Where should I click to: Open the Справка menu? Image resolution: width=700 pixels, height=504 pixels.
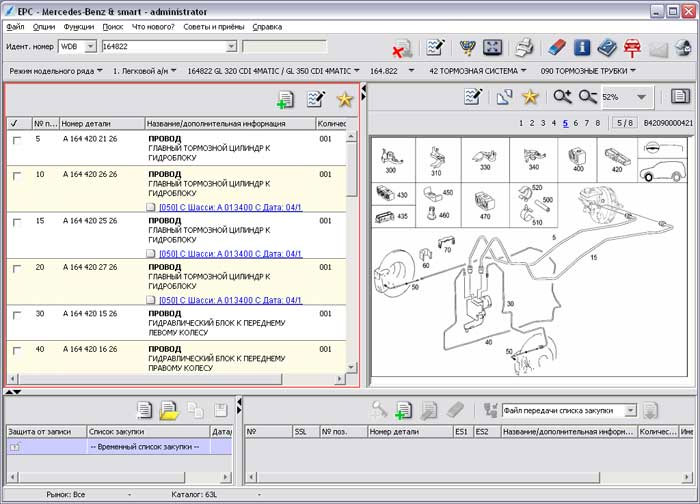pos(267,27)
